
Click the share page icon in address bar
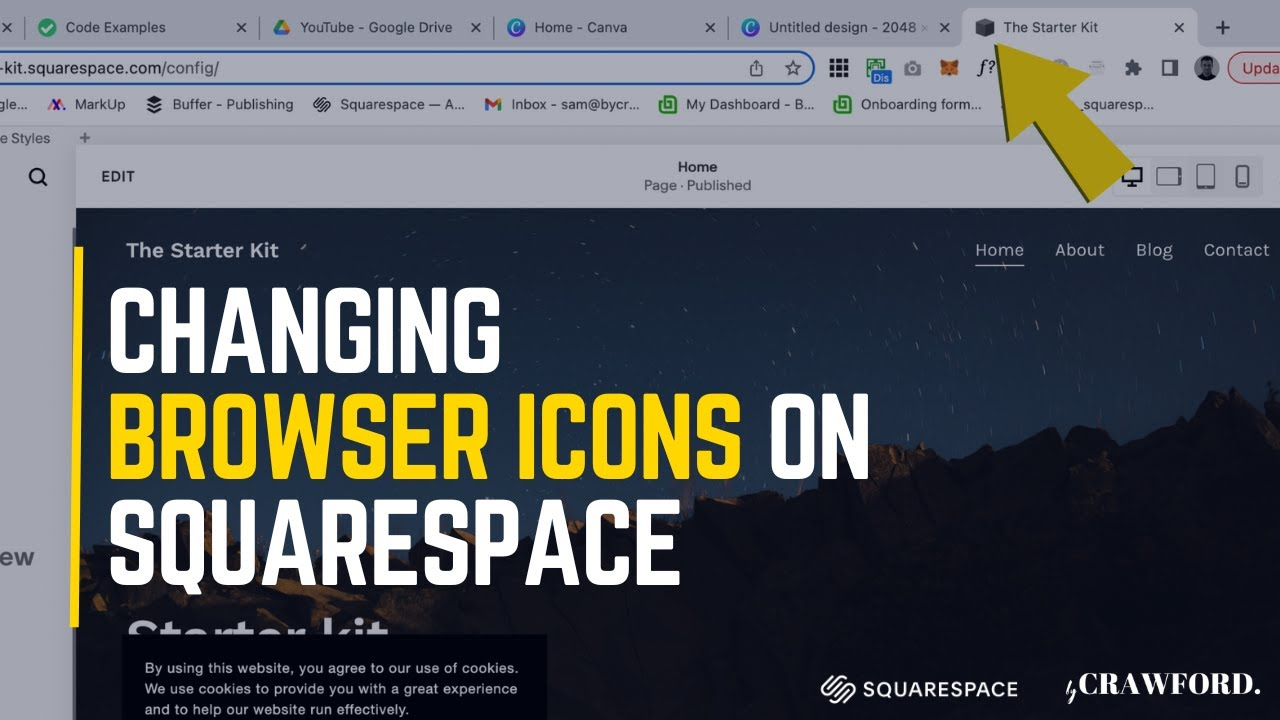[x=756, y=68]
